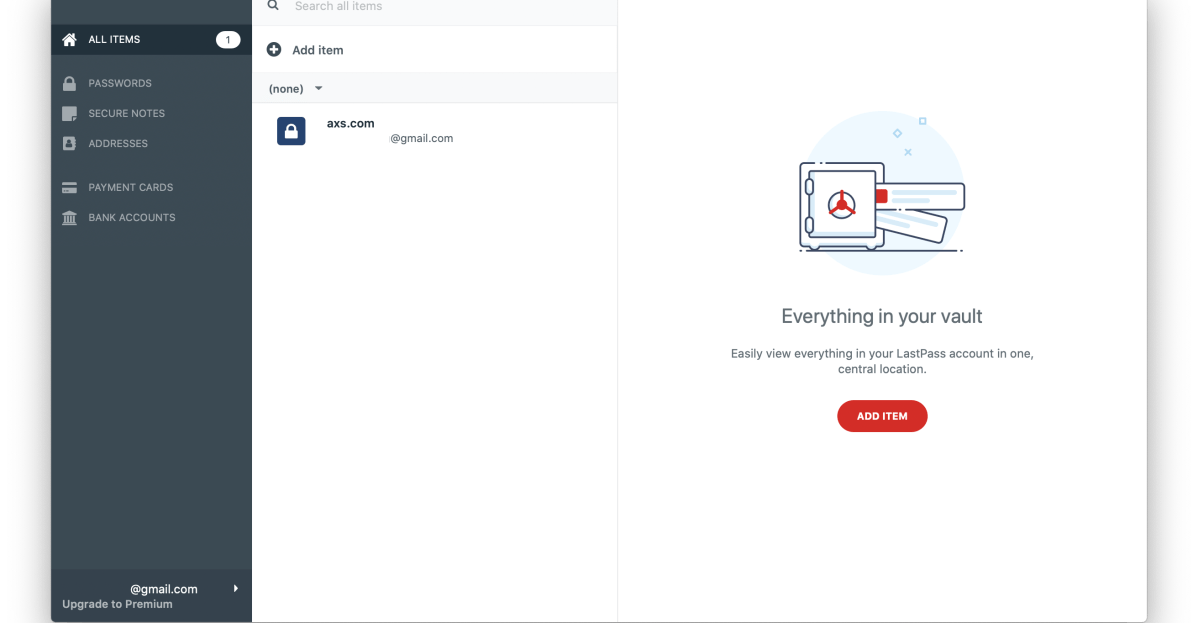Open the Passwords category
The image size is (1198, 623).
click(120, 84)
